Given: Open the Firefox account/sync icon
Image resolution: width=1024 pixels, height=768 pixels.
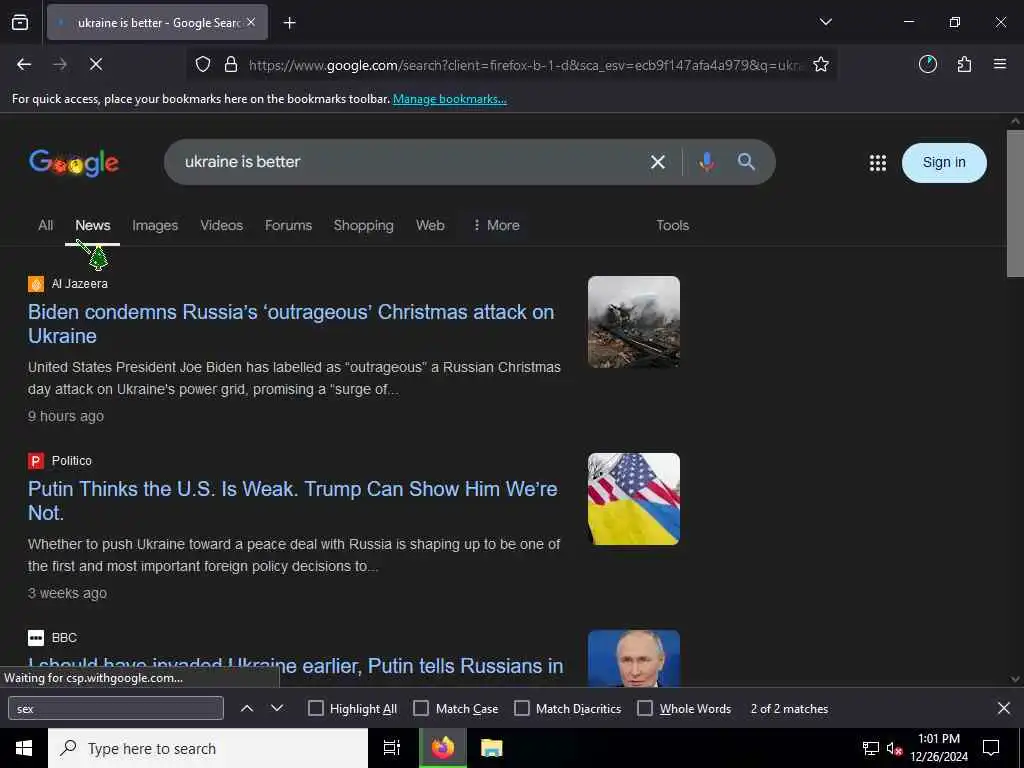Looking at the screenshot, I should point(928,64).
